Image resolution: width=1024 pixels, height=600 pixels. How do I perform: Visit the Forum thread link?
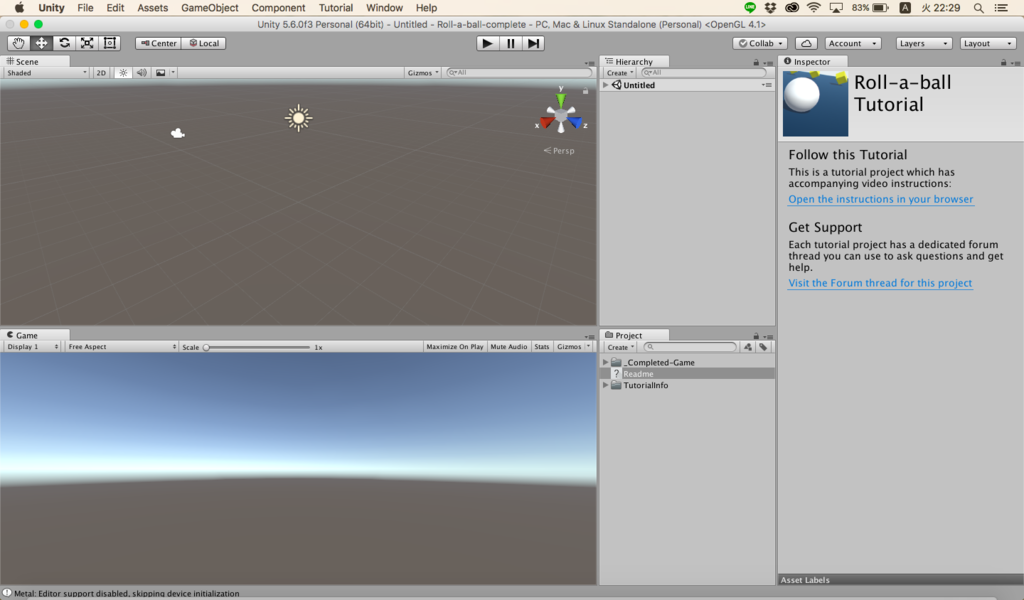880,283
